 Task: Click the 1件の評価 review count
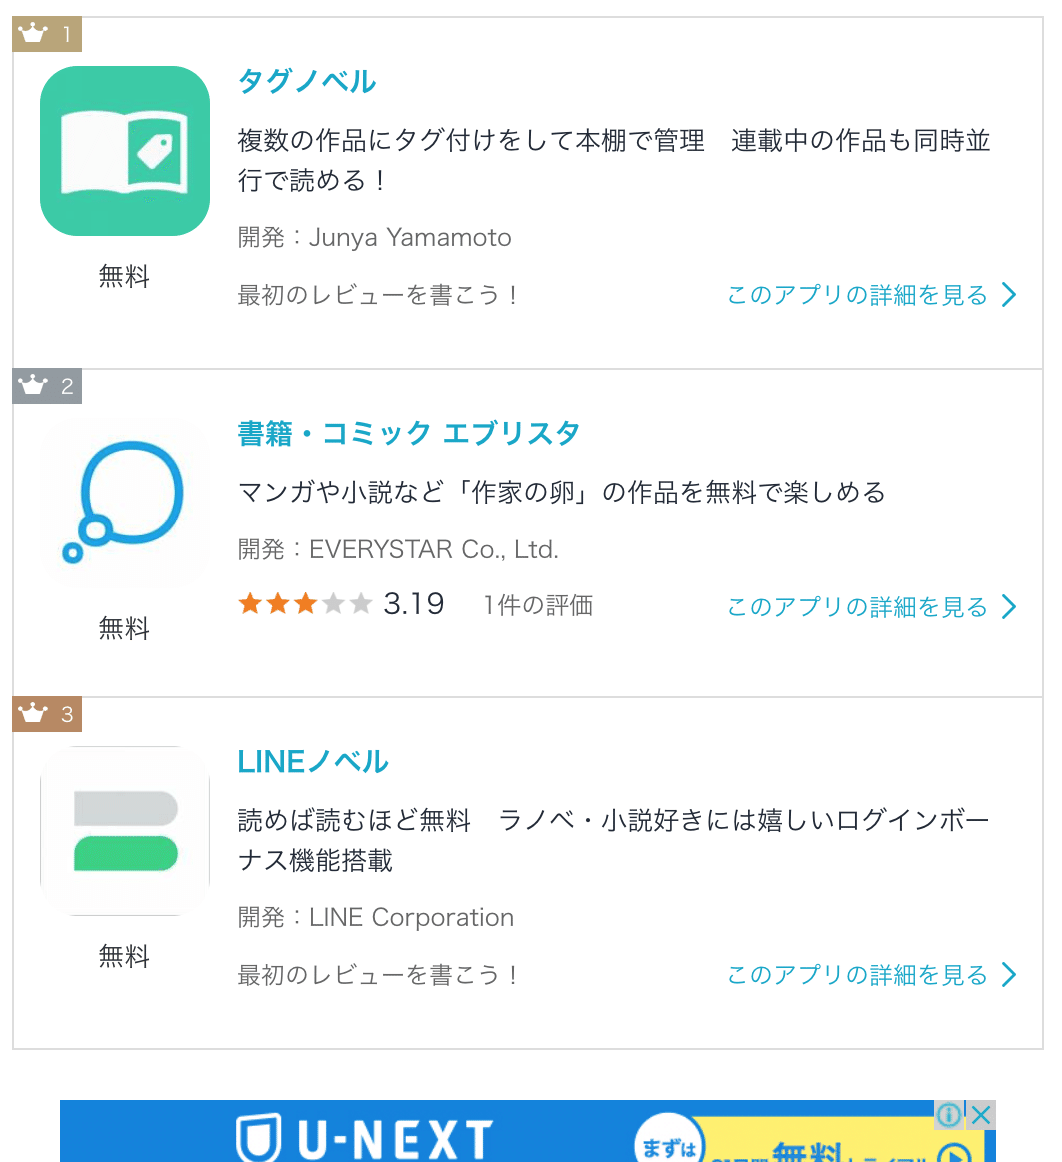coord(538,605)
